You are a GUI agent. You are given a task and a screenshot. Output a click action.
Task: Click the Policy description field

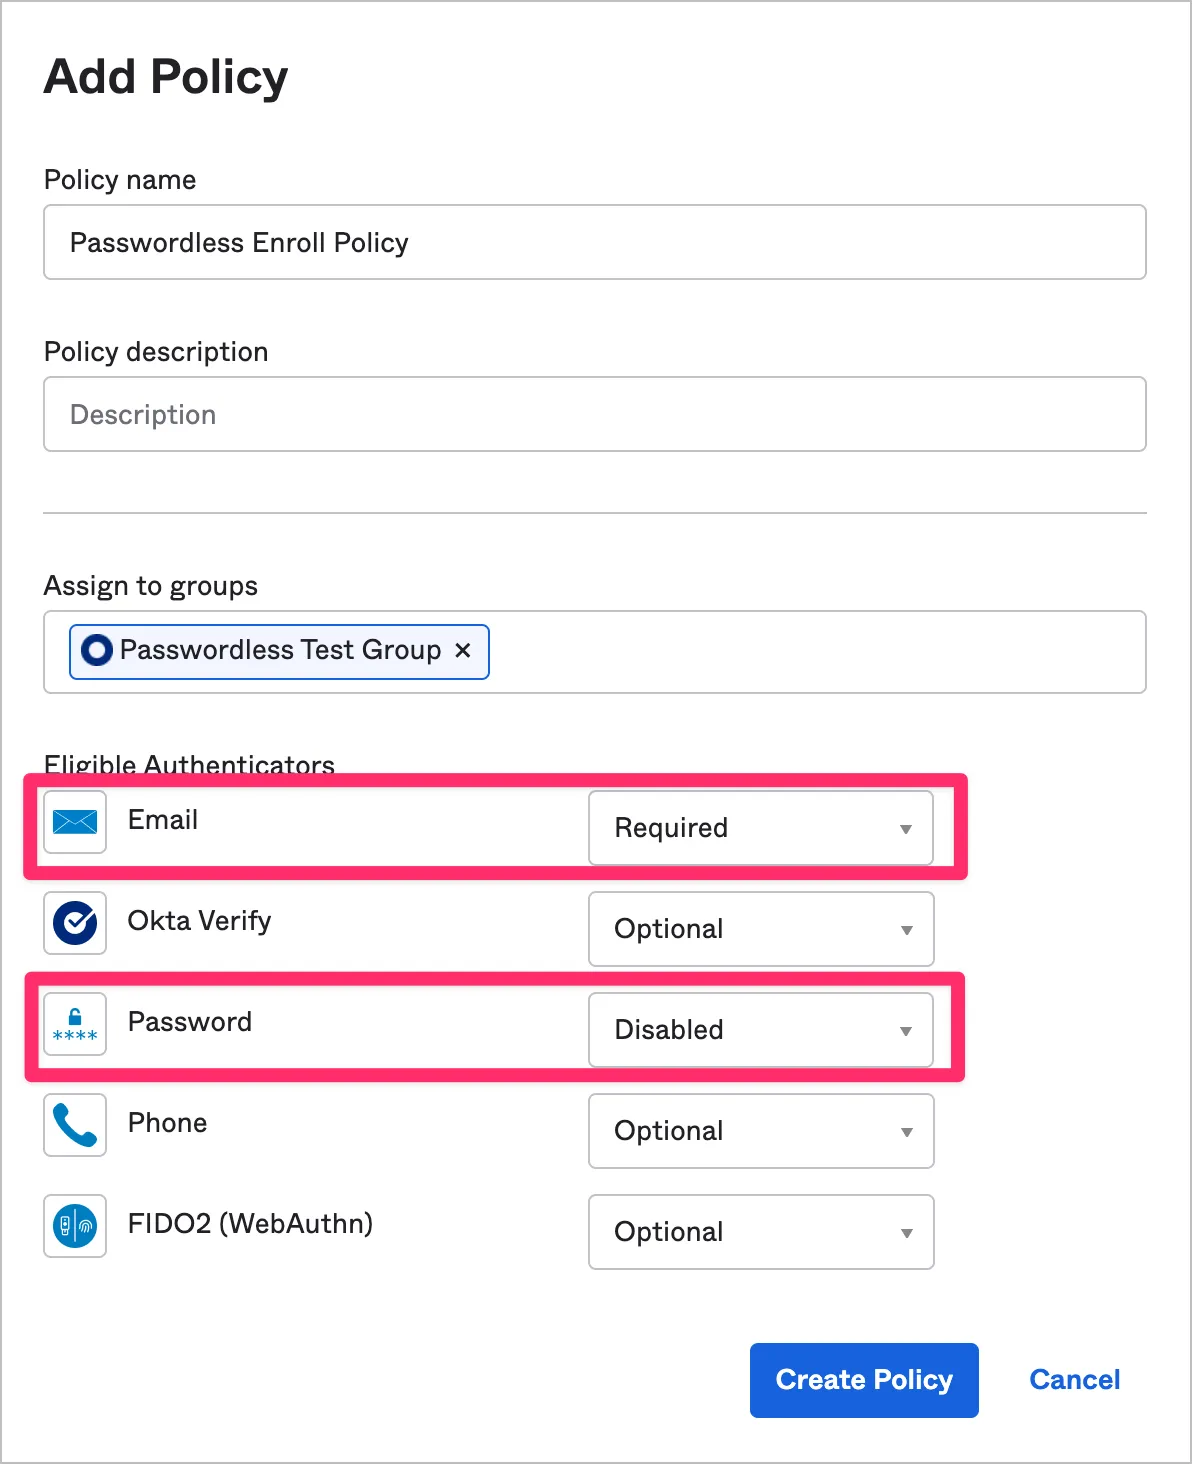tap(594, 415)
